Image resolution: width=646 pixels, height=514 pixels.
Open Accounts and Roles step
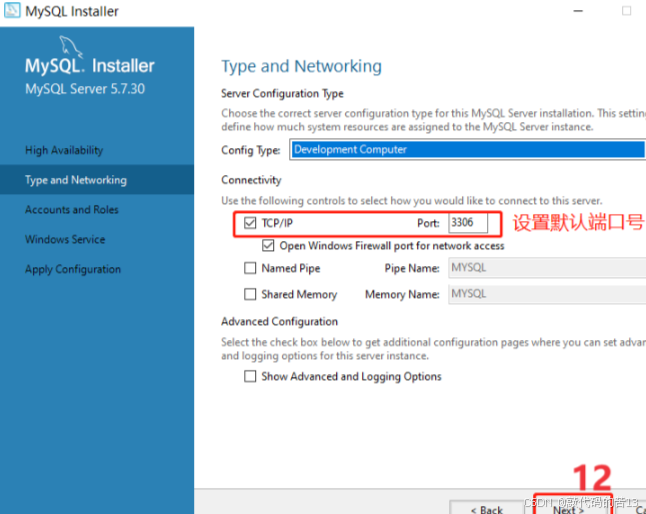tap(97, 210)
